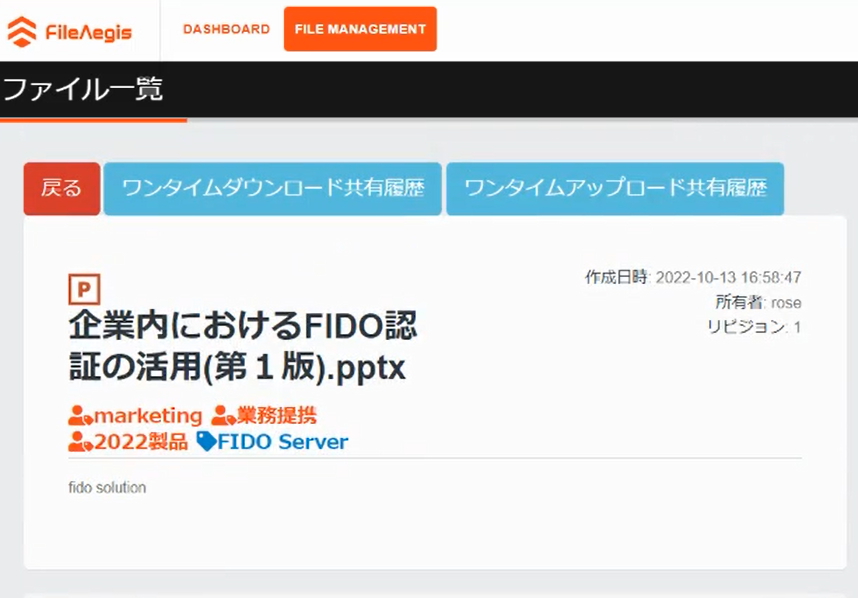
Task: Select the marketing group label
Action: (148, 416)
